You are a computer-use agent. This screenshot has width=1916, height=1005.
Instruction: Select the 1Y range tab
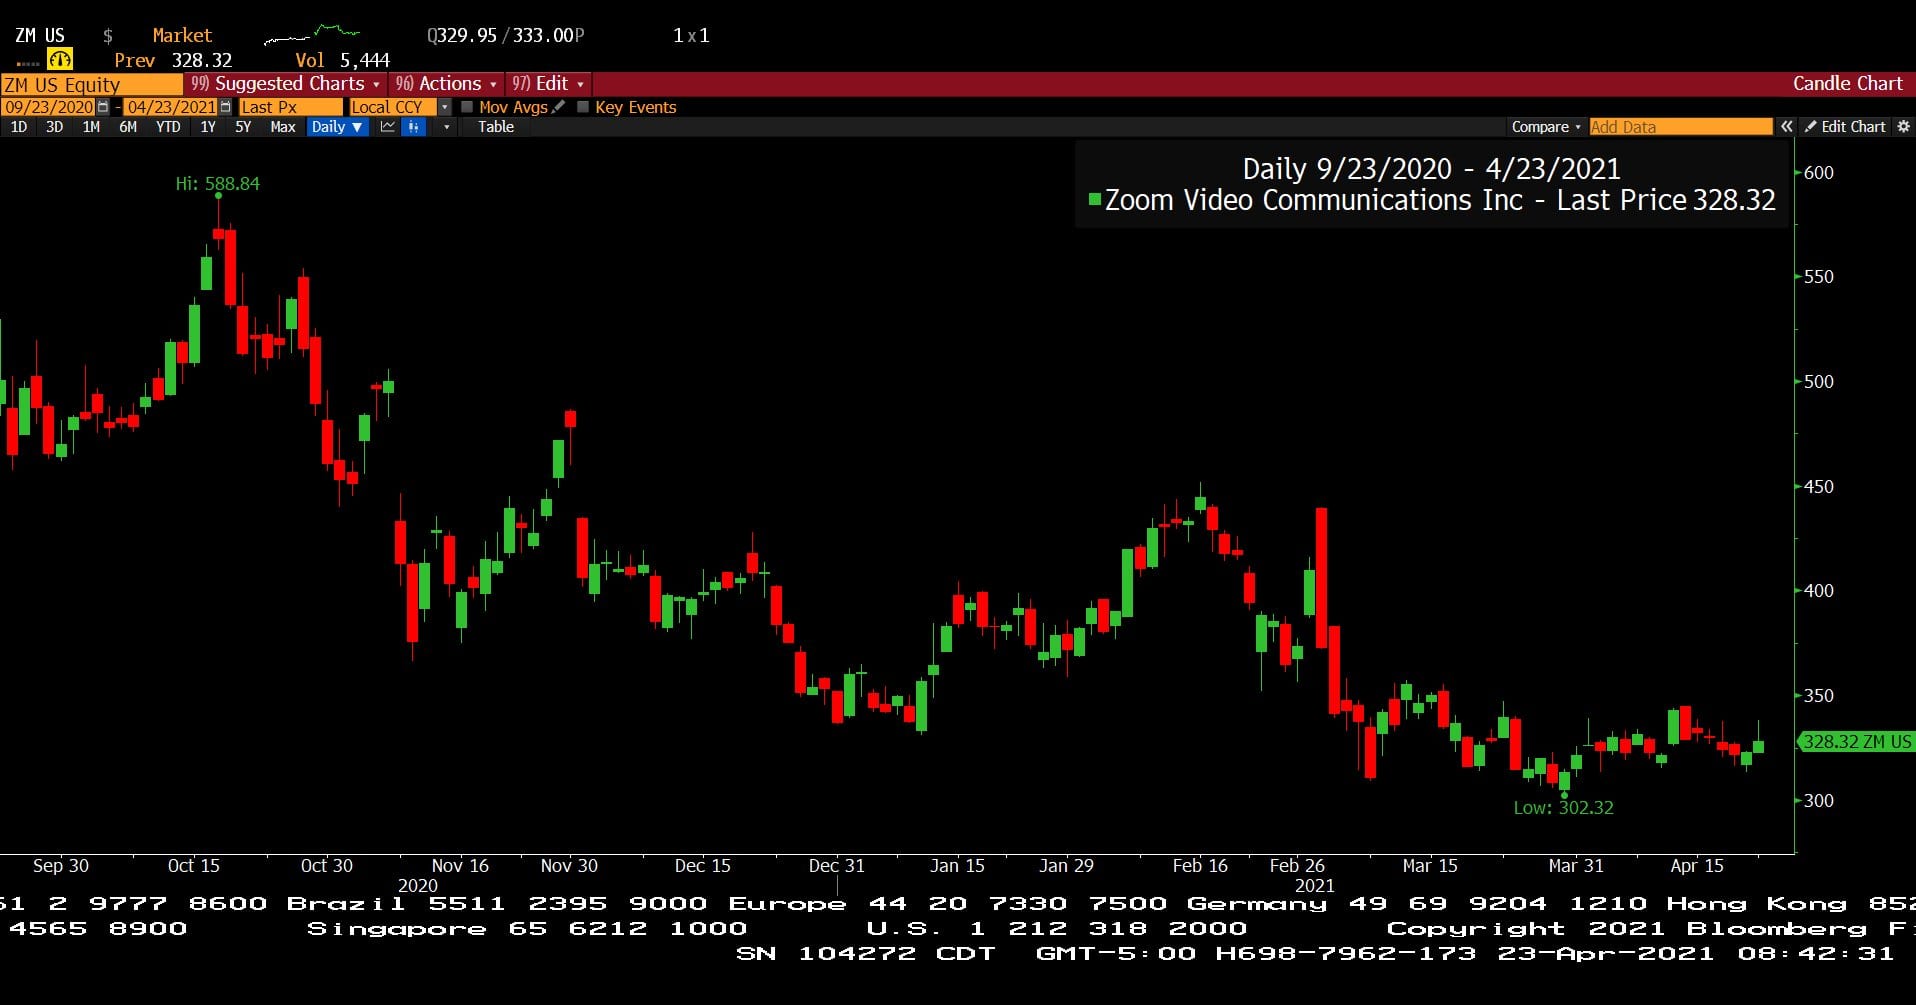(x=208, y=127)
